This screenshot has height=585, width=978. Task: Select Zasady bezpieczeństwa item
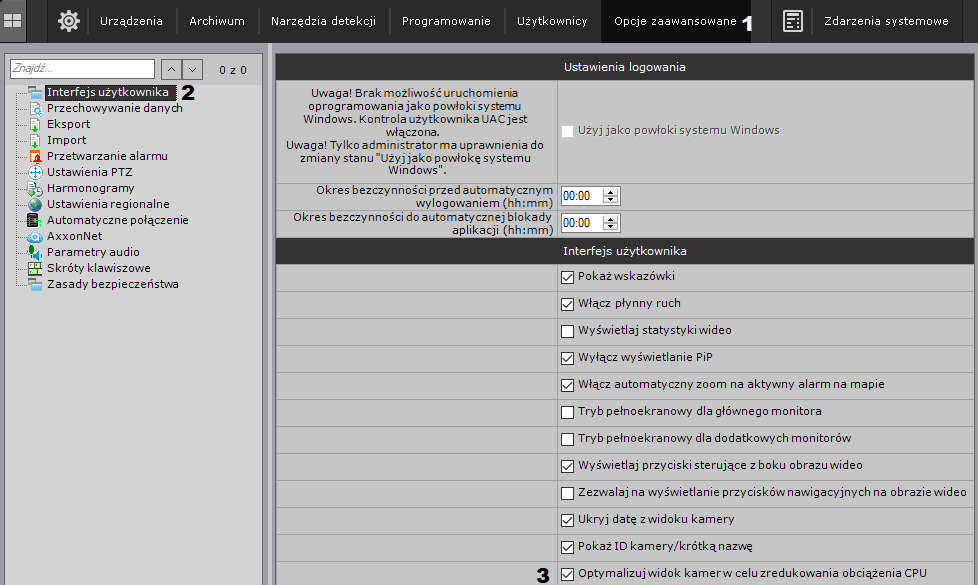pos(113,284)
